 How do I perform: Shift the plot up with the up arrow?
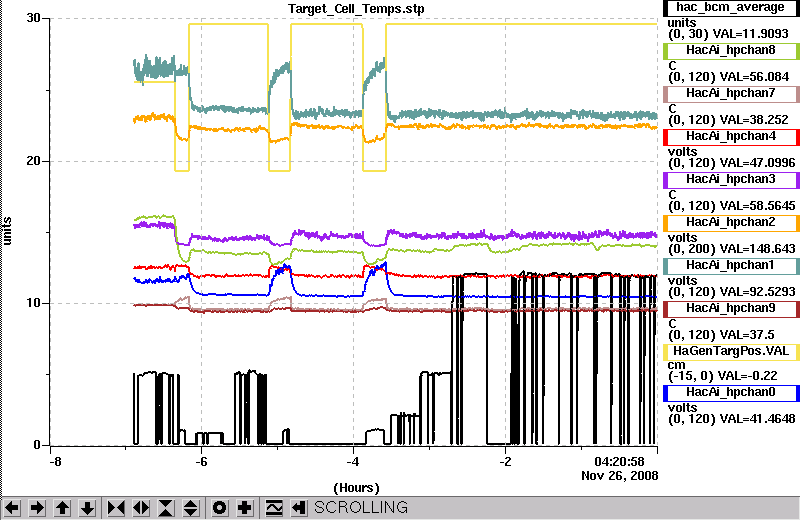point(62,508)
